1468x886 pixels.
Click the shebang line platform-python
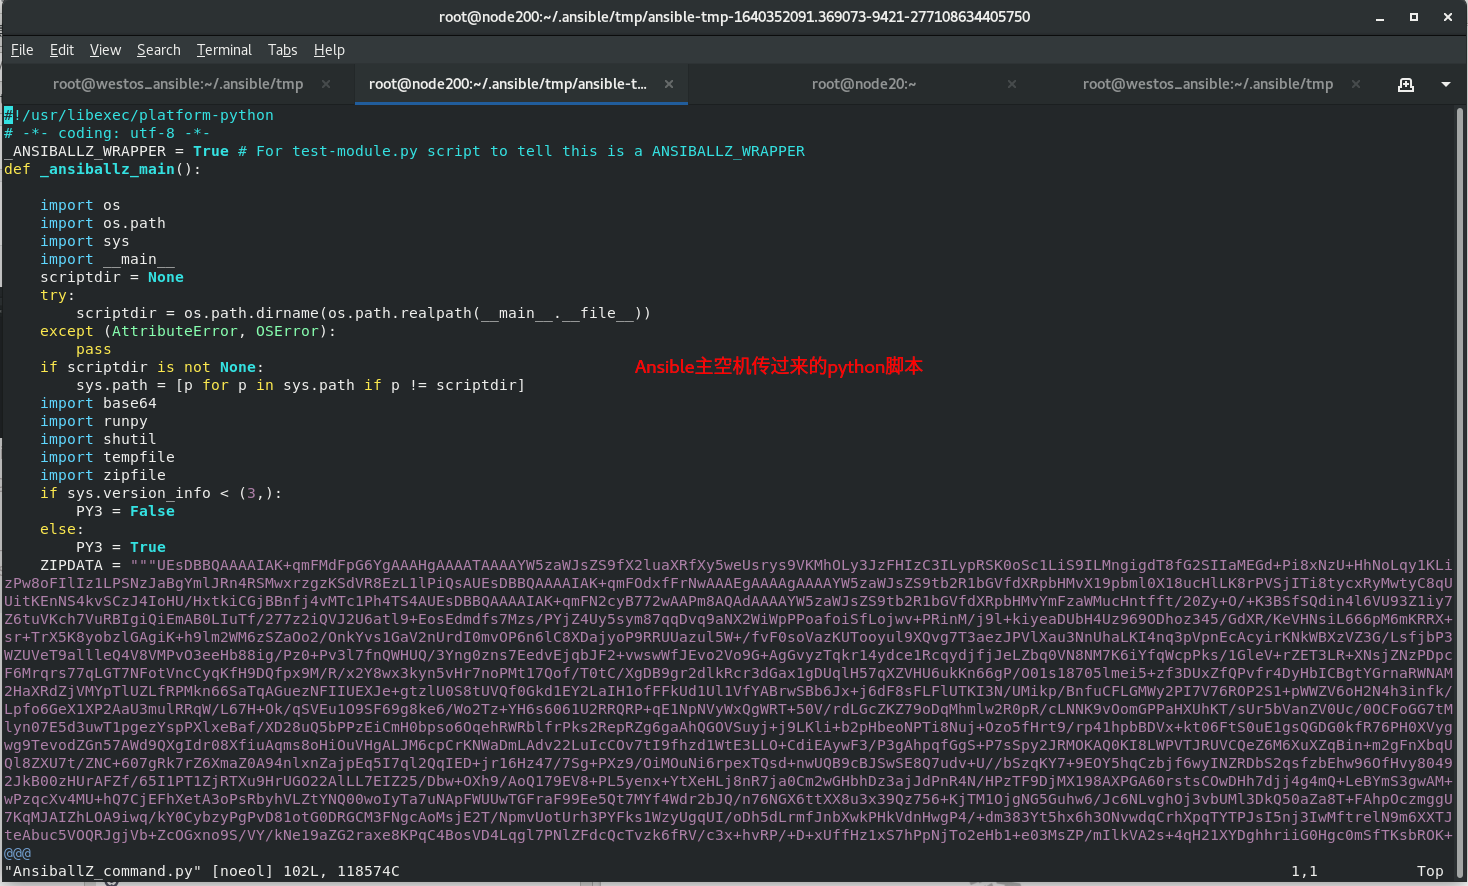click(139, 115)
